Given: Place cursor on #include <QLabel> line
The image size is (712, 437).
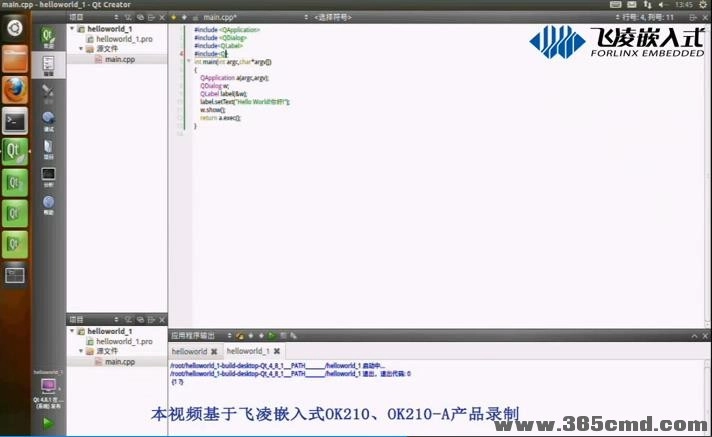Looking at the screenshot, I should [x=218, y=45].
